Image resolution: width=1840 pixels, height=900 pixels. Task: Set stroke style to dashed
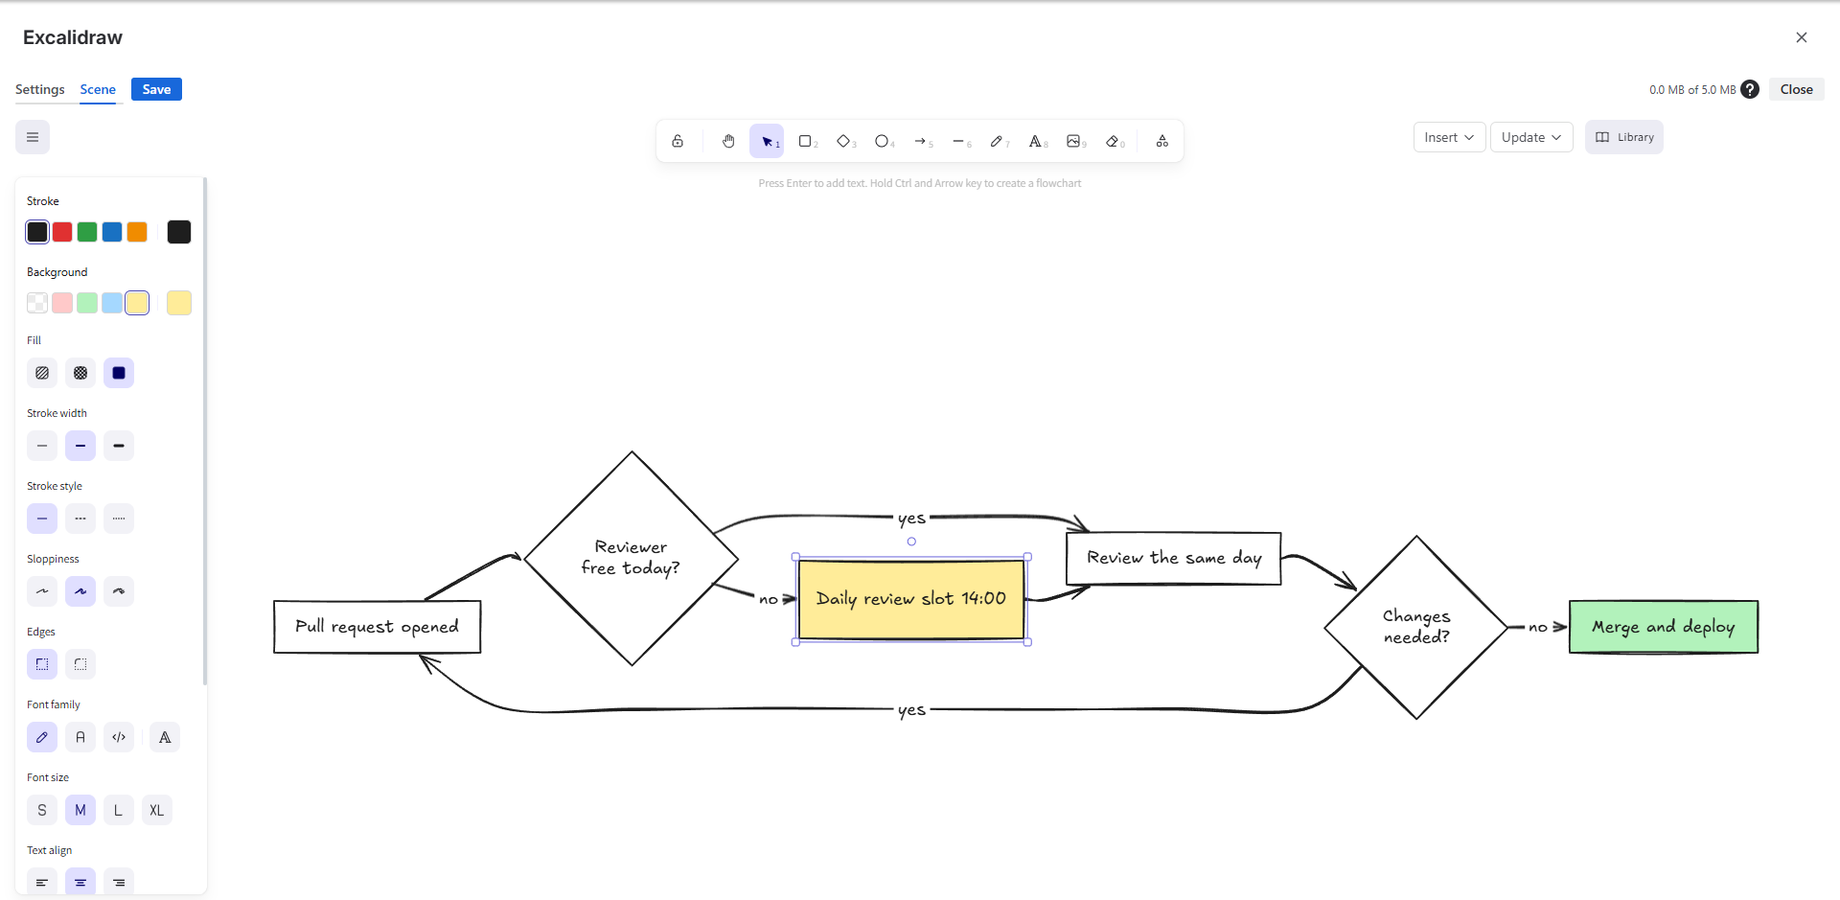[80, 518]
